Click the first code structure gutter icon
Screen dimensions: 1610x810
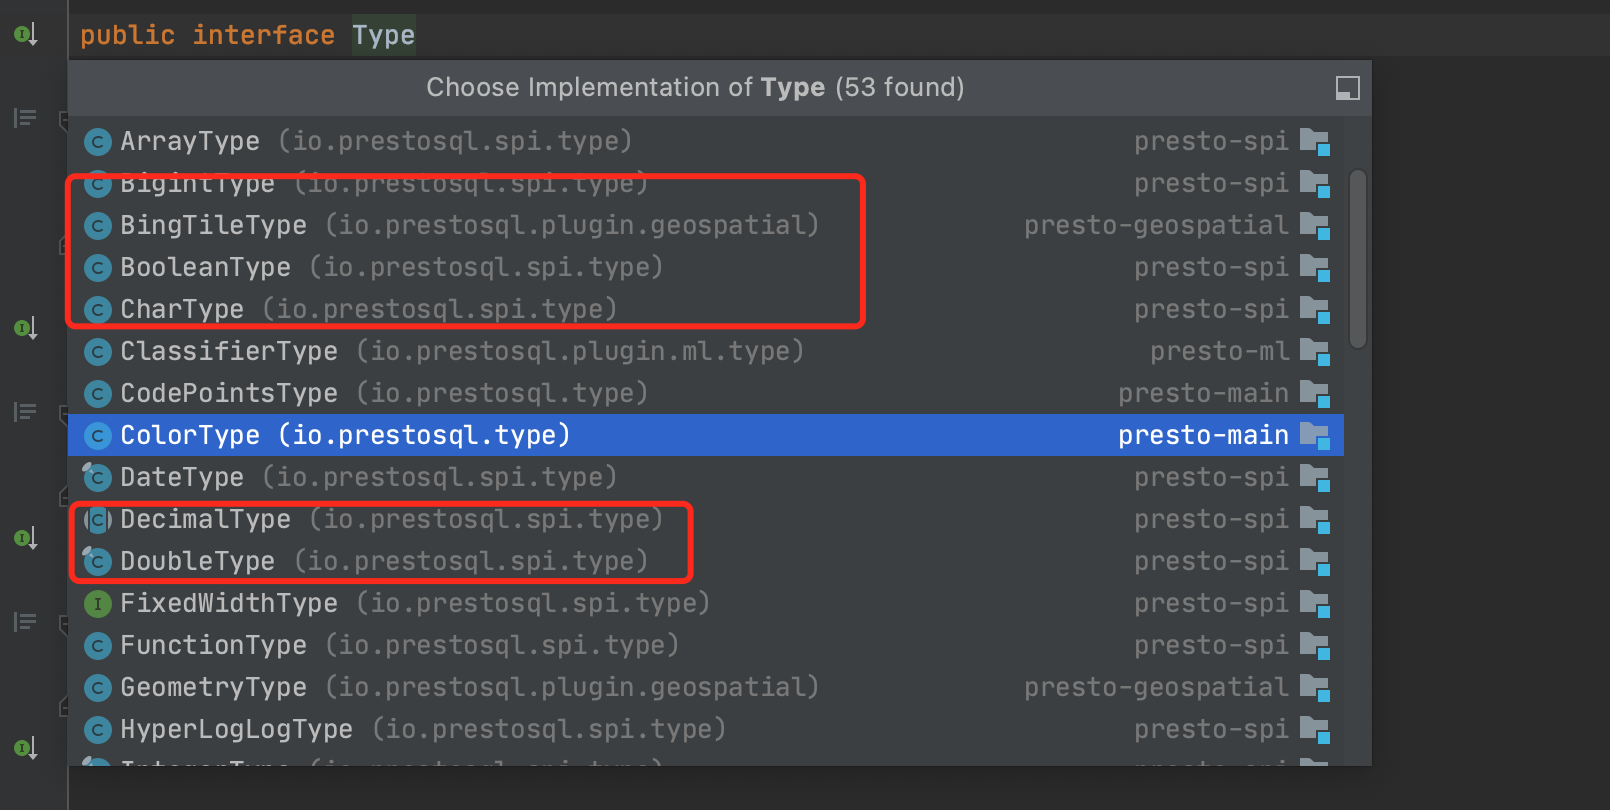click(25, 118)
